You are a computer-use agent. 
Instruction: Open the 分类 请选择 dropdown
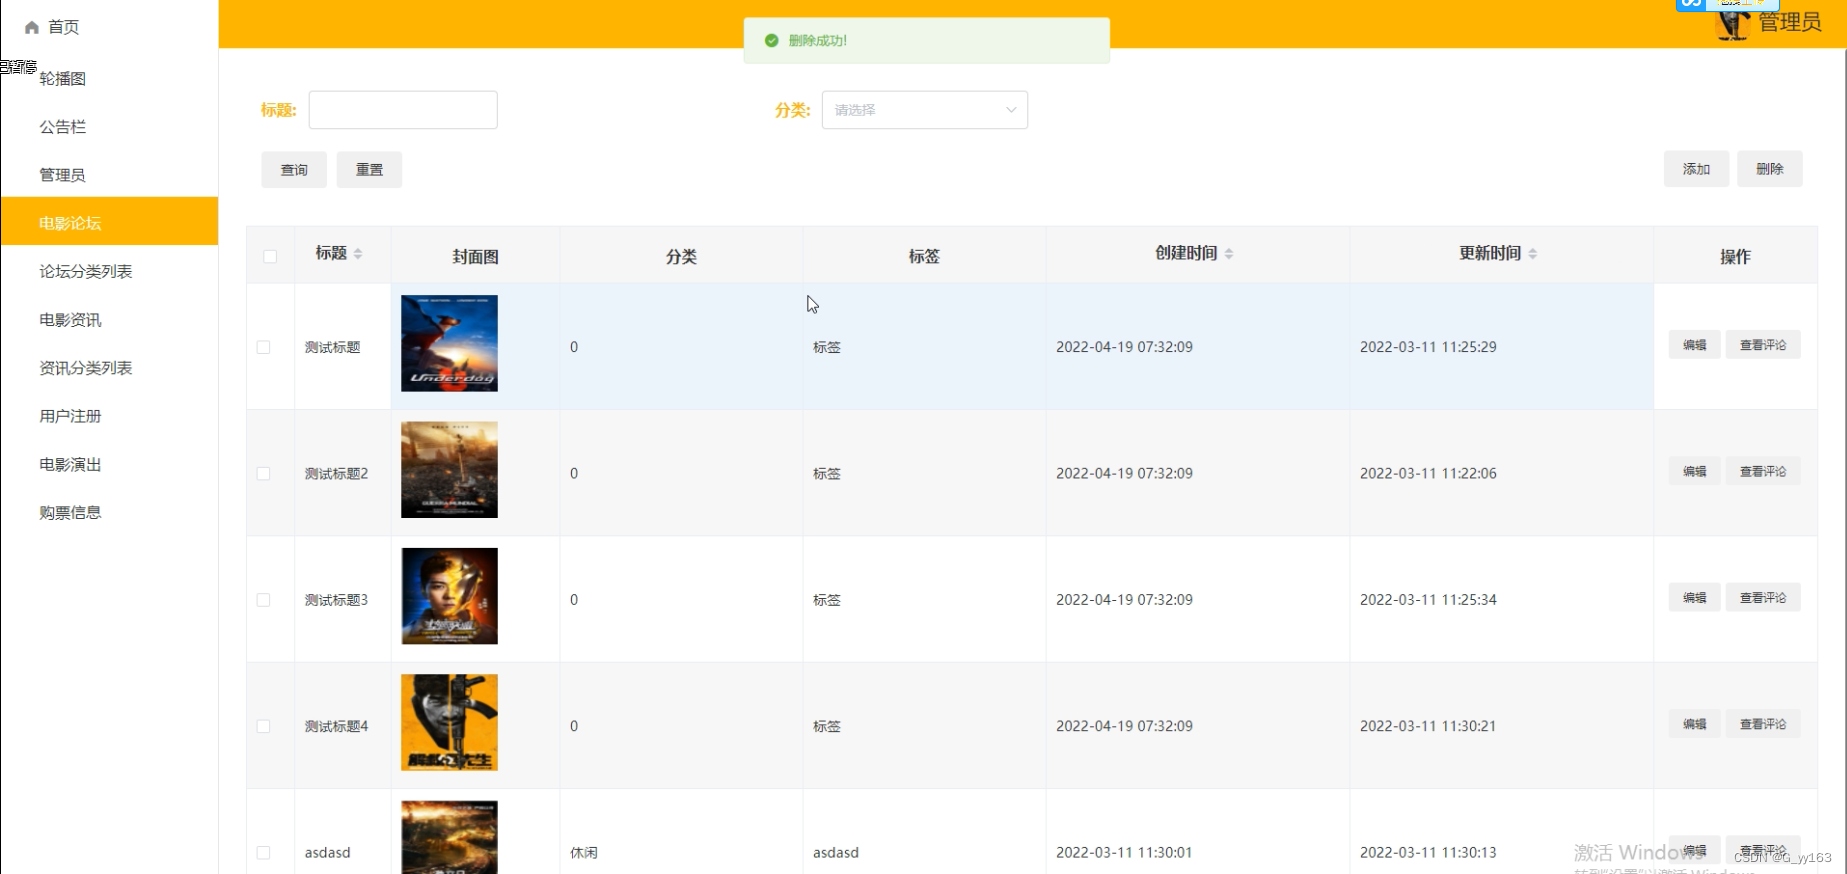click(925, 110)
